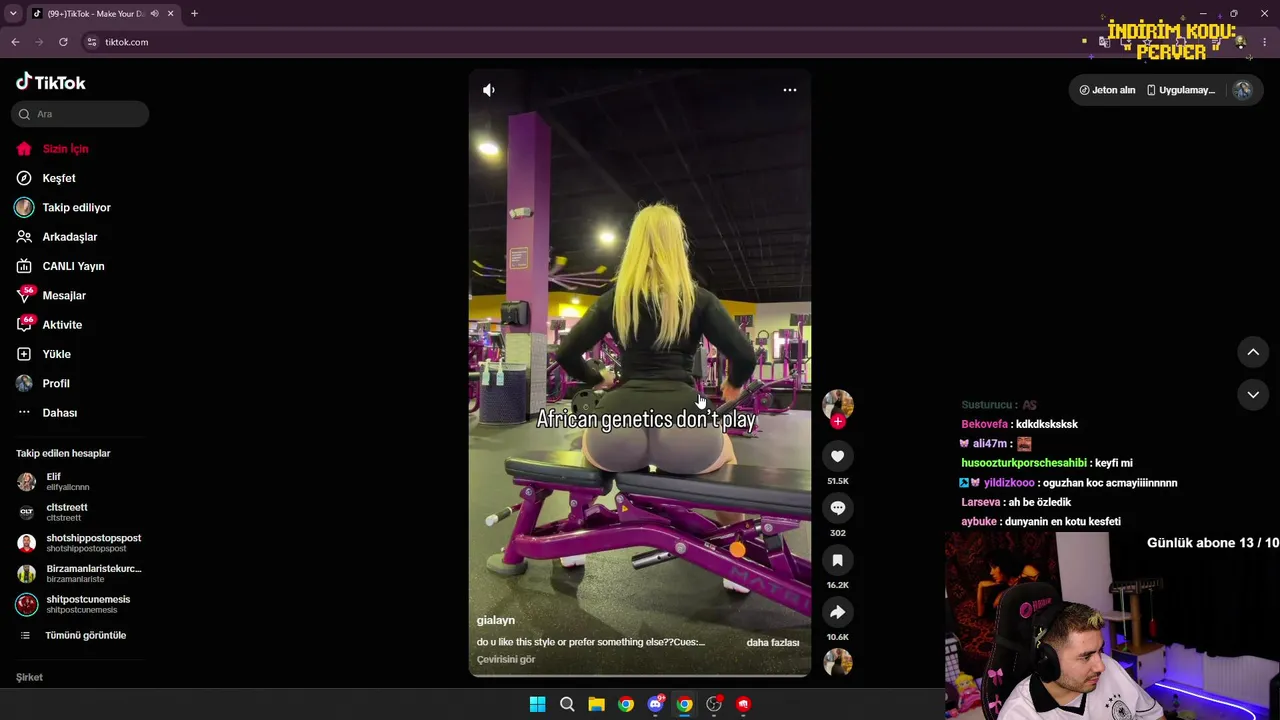Open the Windows Start menu
The width and height of the screenshot is (1280, 720).
537,704
